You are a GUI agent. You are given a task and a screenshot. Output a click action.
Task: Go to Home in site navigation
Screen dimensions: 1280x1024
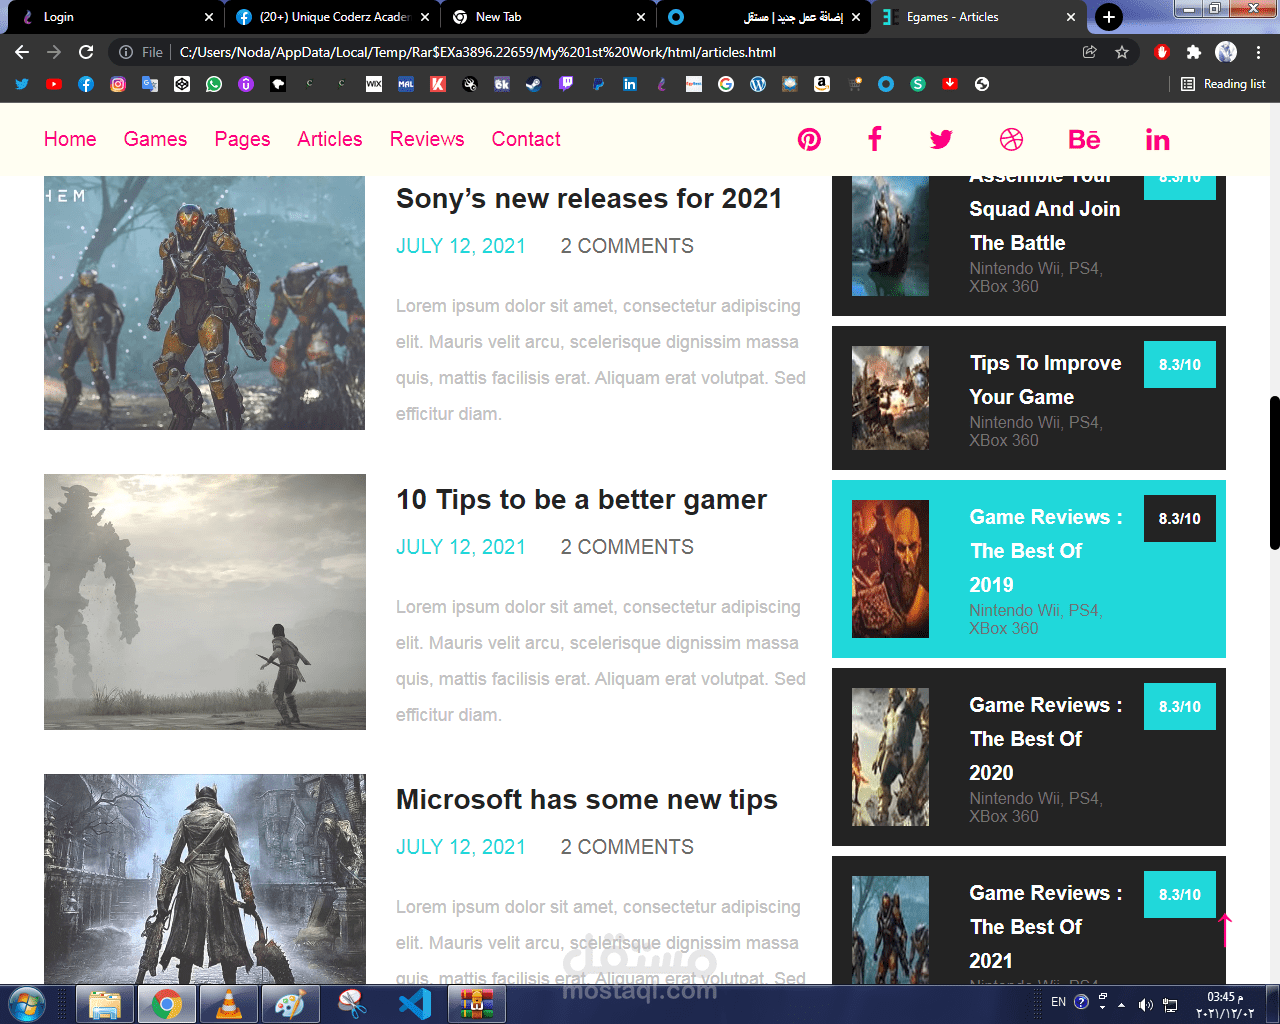[70, 139]
